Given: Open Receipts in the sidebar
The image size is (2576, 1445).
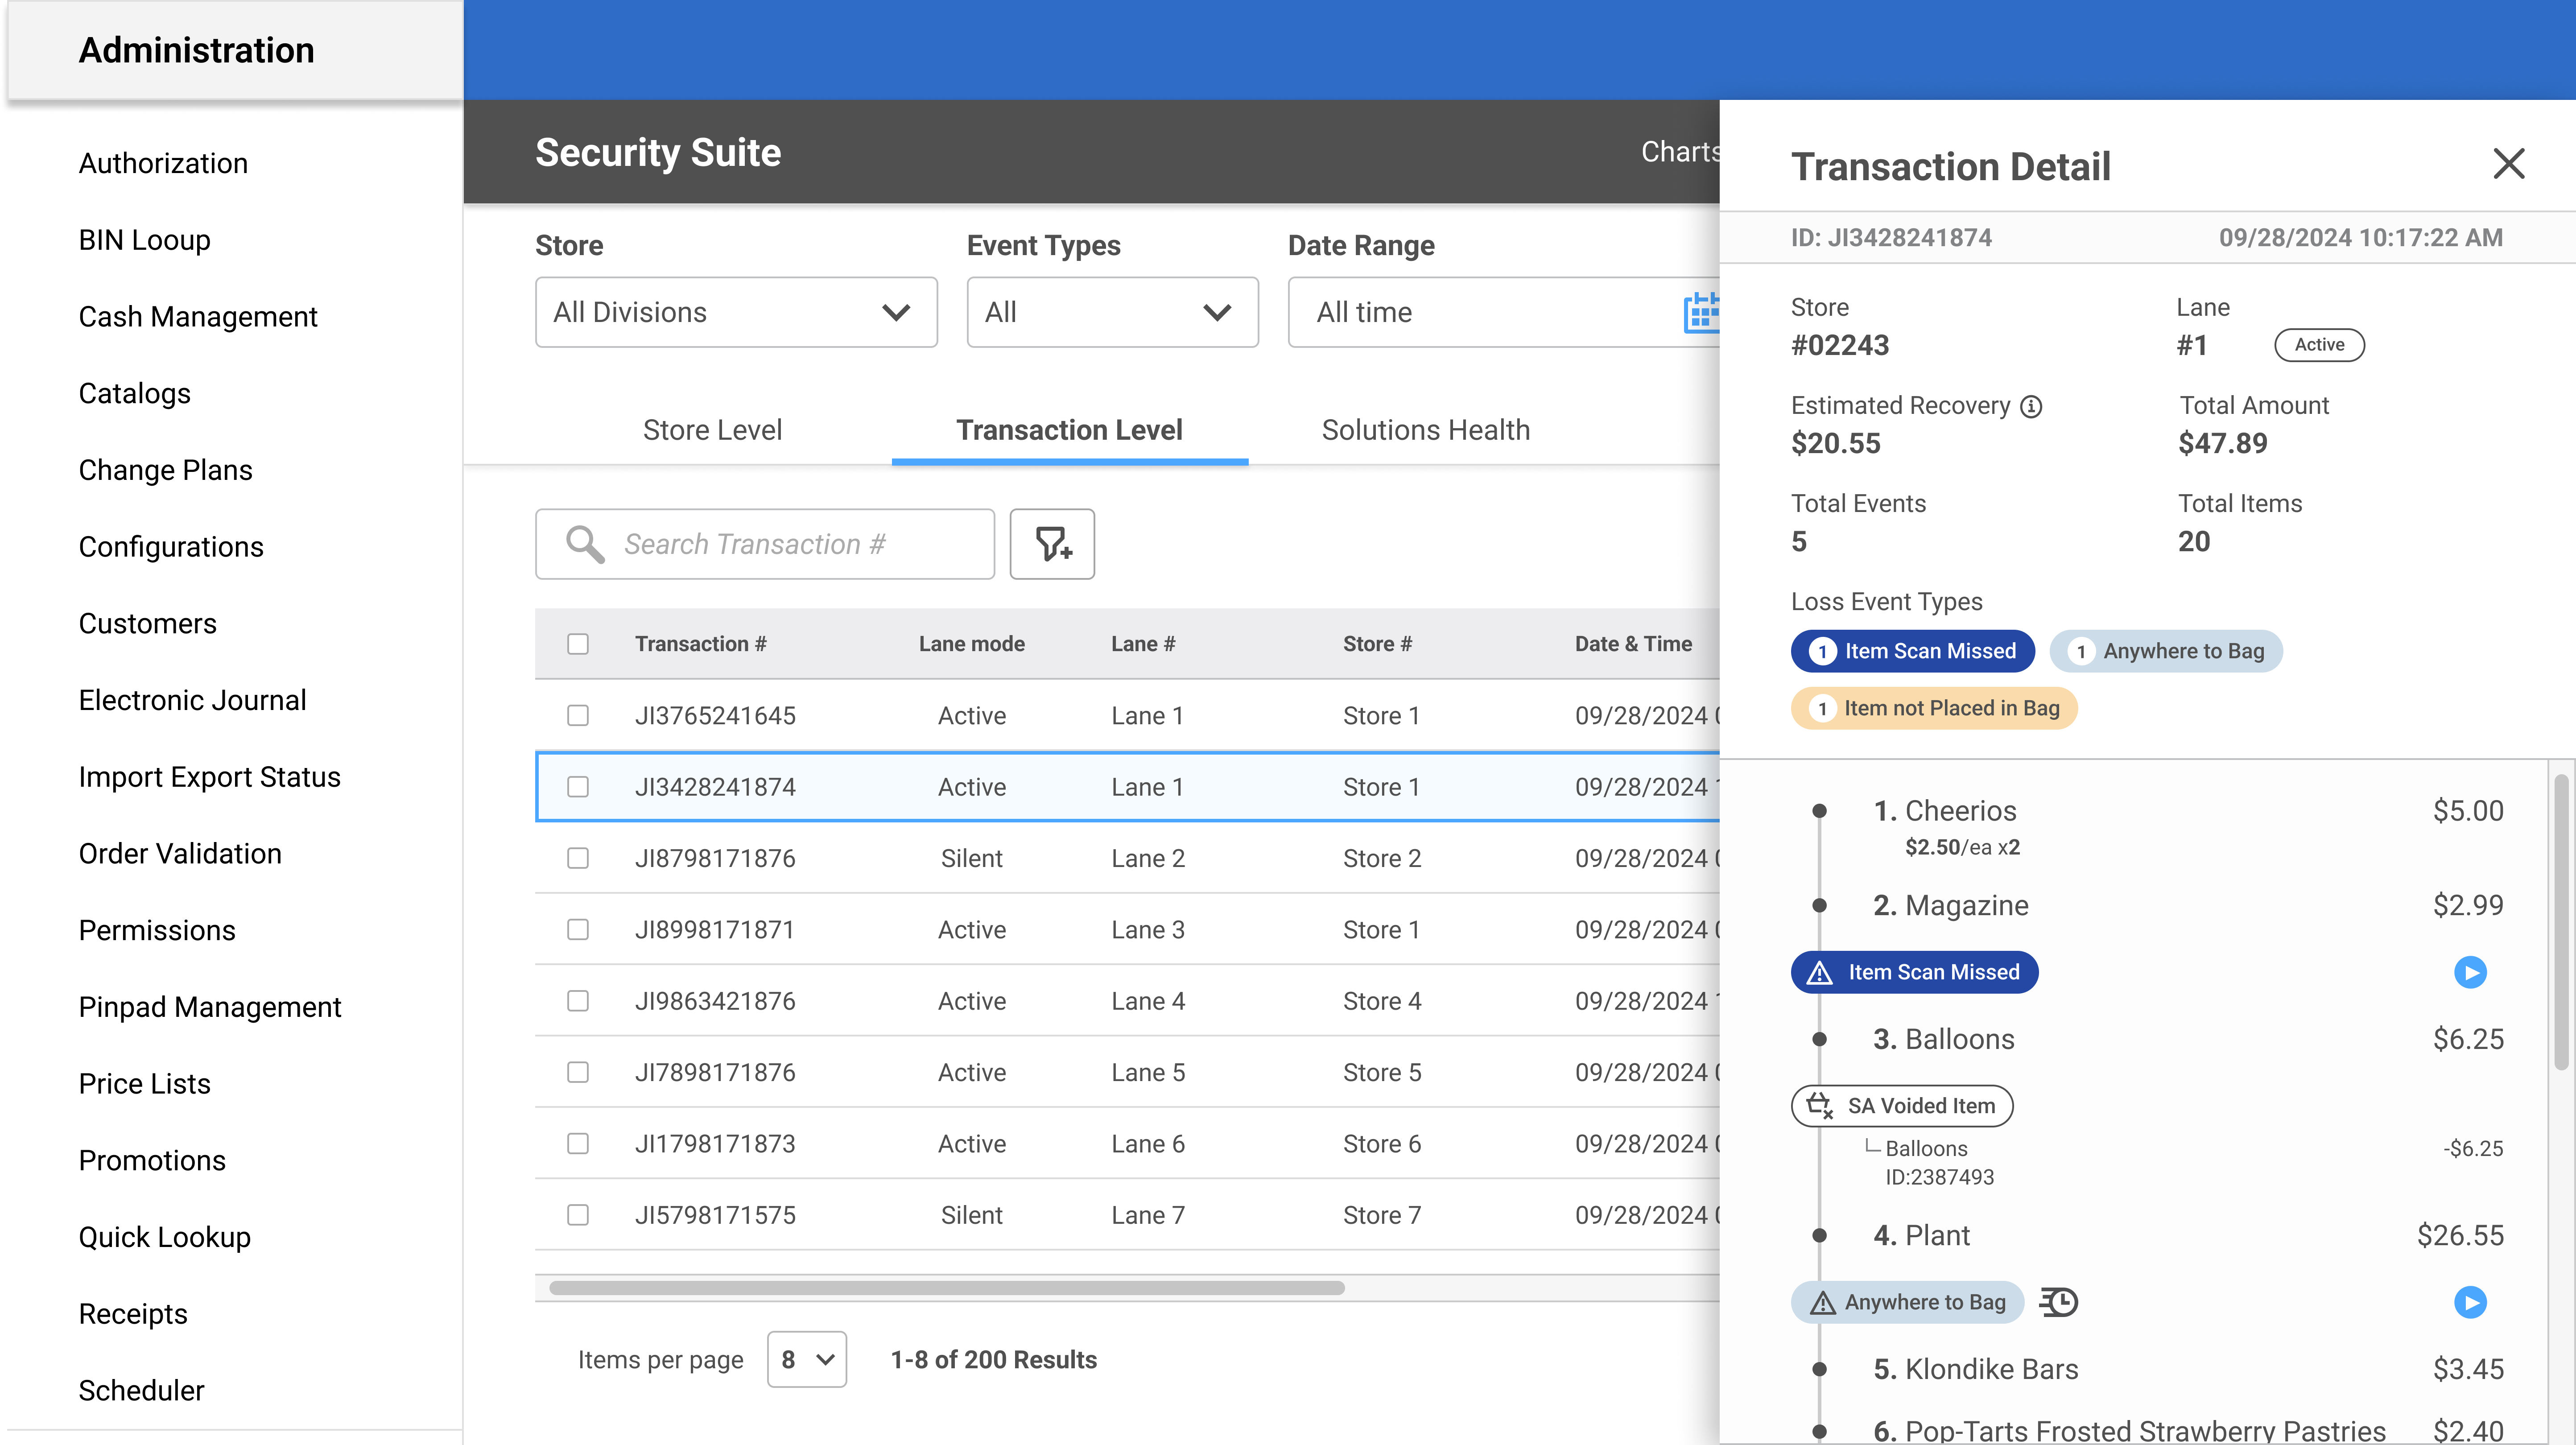Looking at the screenshot, I should (133, 1314).
